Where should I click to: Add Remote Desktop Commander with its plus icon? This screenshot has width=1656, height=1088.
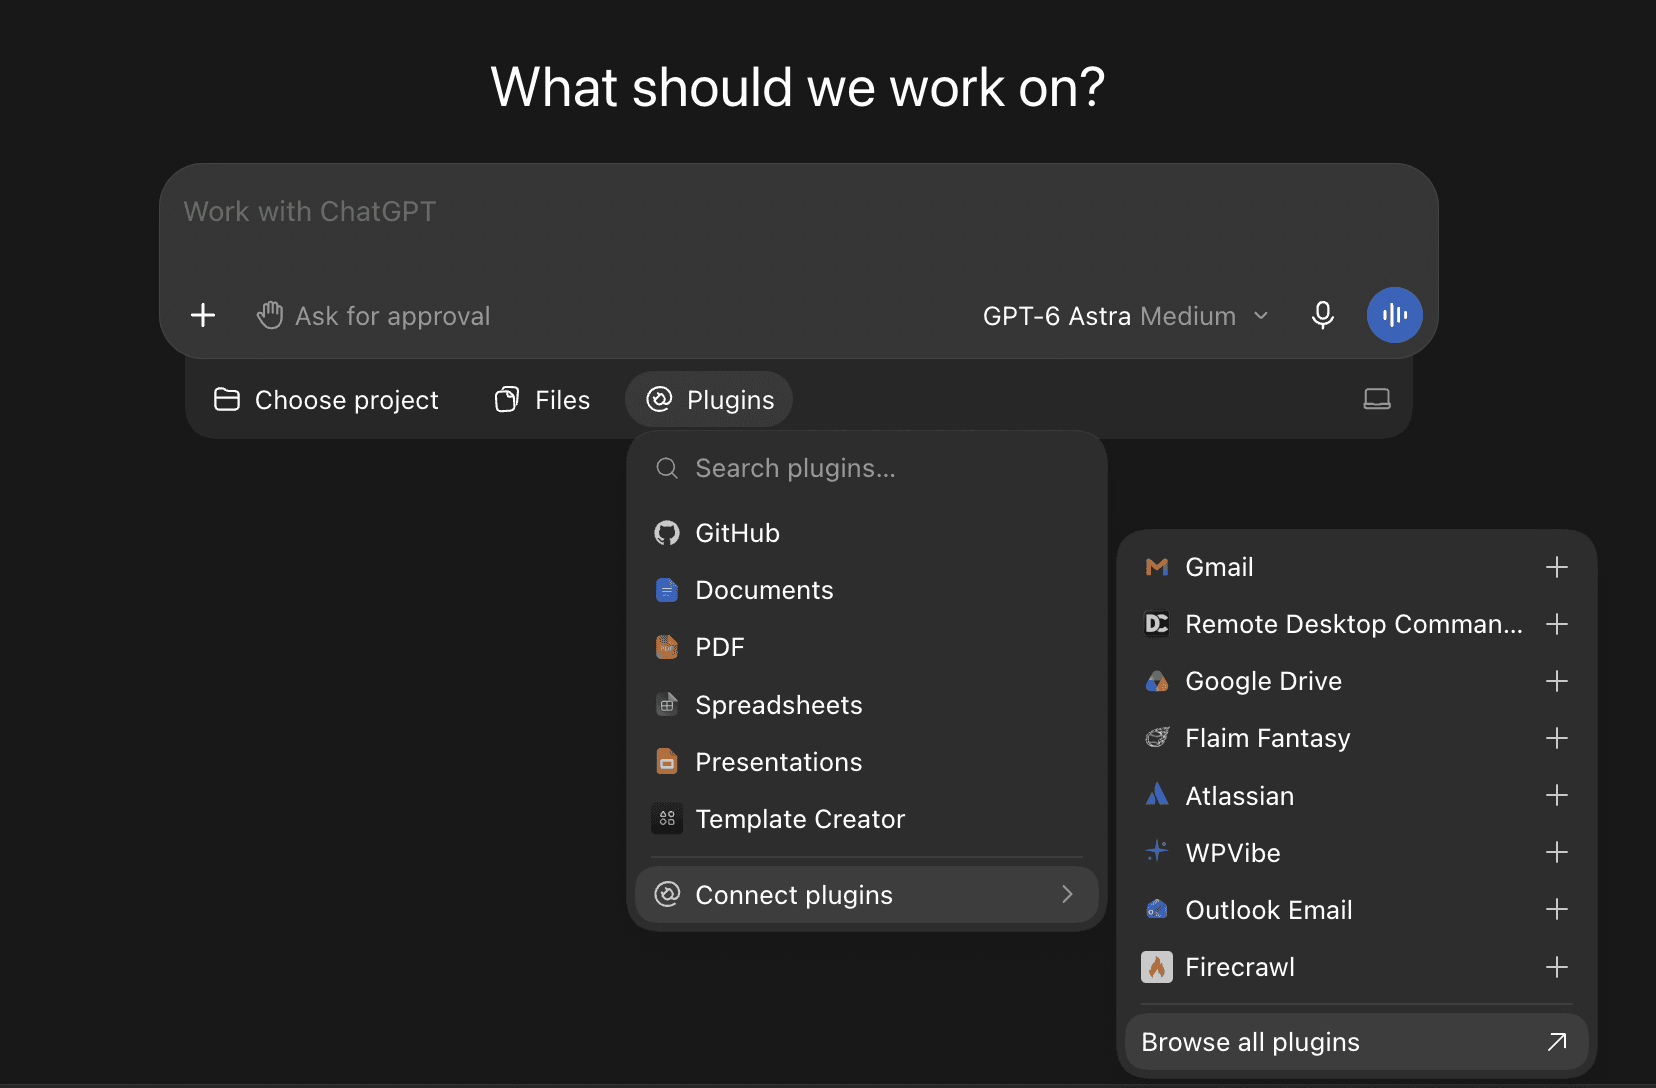click(x=1556, y=624)
